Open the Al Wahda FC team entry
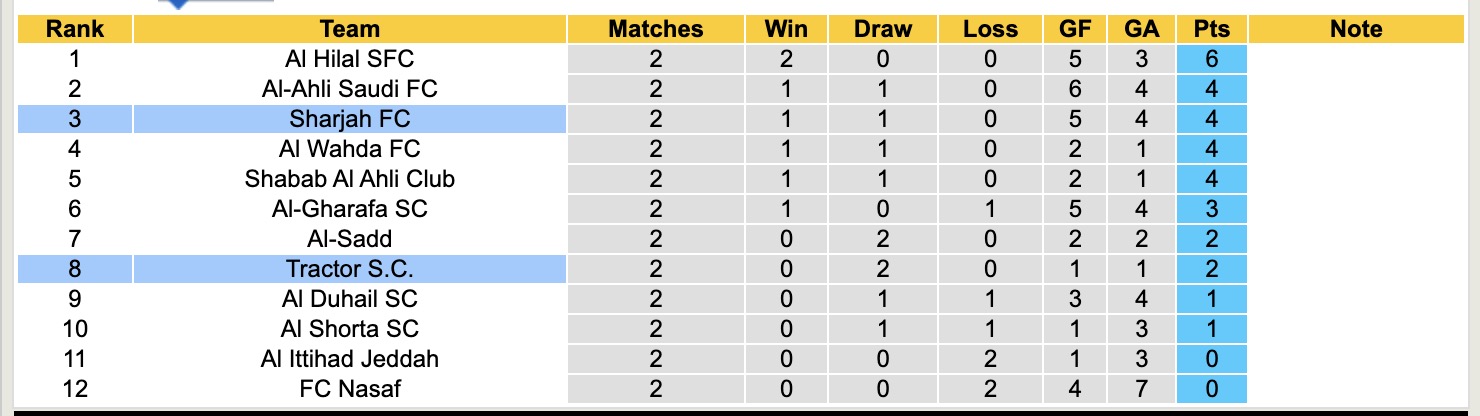1480x416 pixels. tap(349, 149)
